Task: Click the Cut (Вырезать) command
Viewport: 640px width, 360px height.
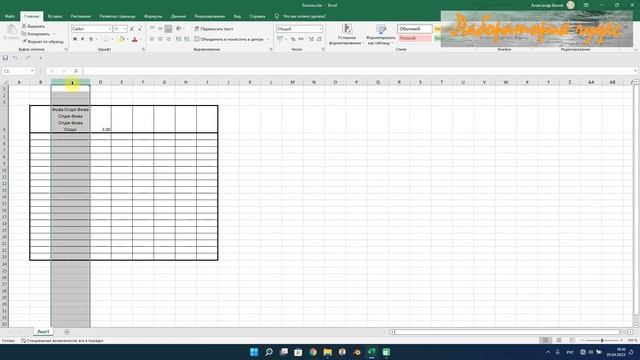Action: click(33, 26)
